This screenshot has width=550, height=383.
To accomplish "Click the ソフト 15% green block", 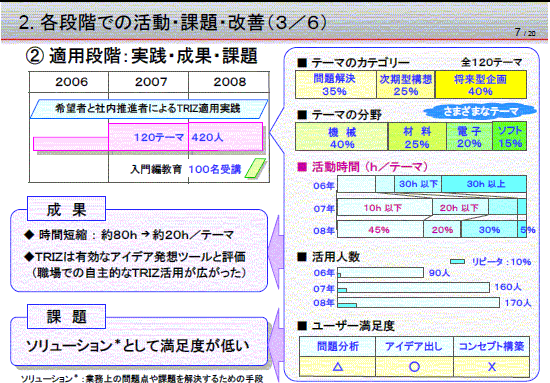I will tap(510, 136).
